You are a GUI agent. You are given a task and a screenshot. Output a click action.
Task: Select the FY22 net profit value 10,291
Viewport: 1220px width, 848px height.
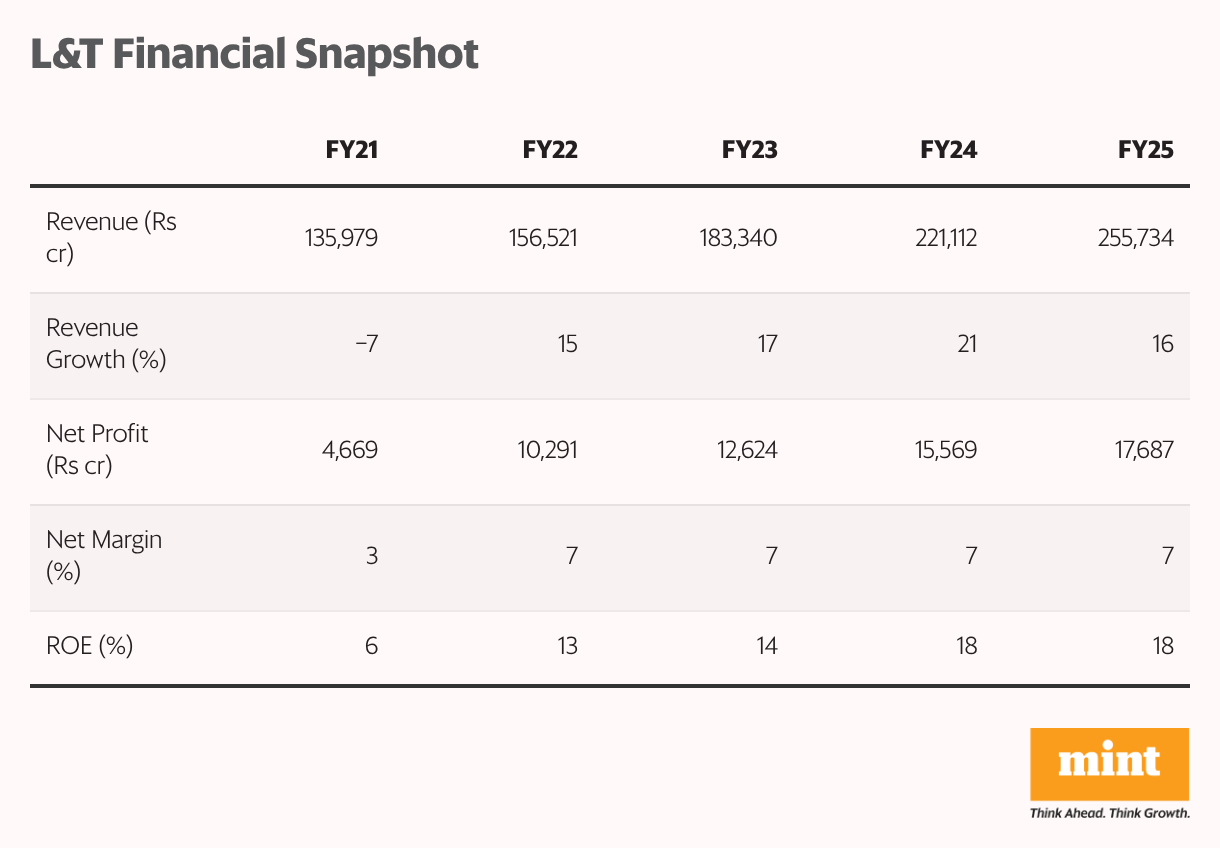click(545, 450)
